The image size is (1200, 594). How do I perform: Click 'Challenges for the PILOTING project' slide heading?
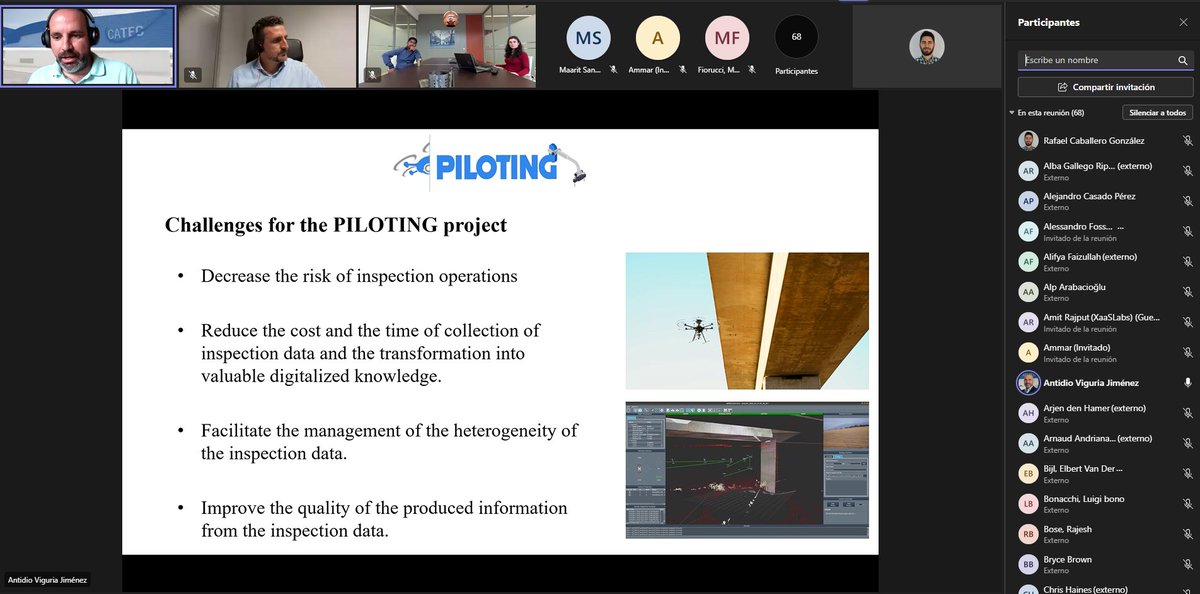[x=336, y=225]
